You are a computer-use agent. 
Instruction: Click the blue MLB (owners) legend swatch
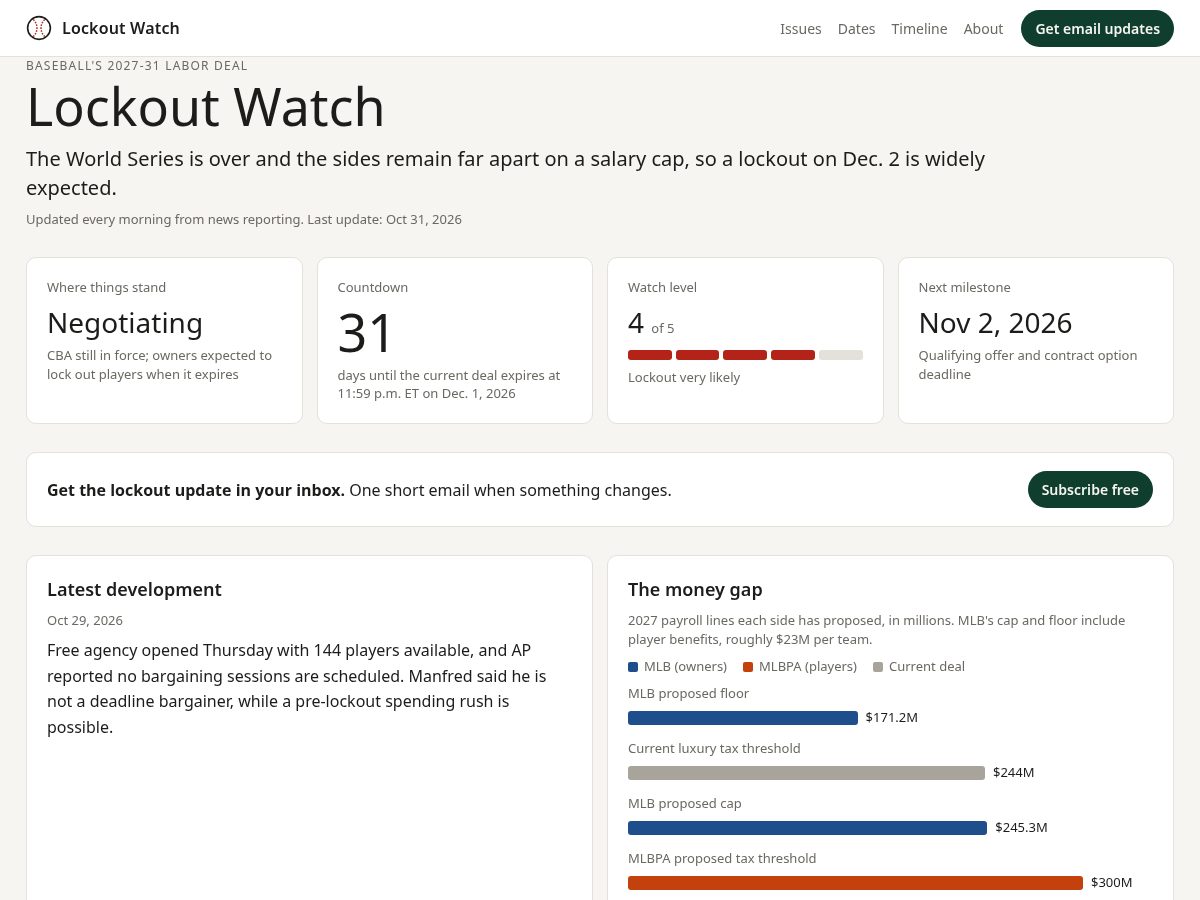[x=633, y=667]
